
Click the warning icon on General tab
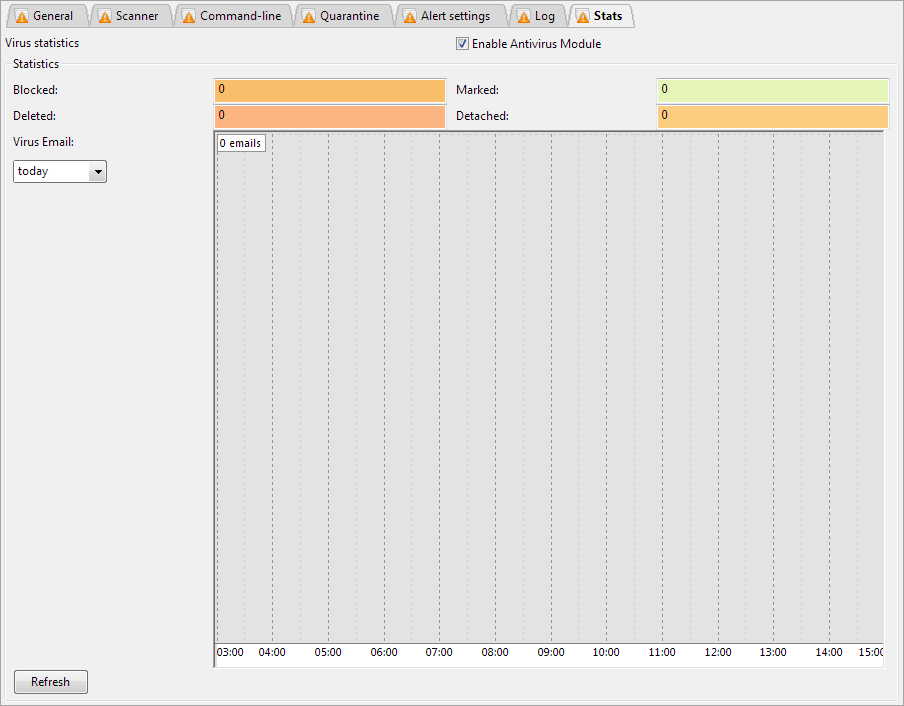(x=22, y=17)
